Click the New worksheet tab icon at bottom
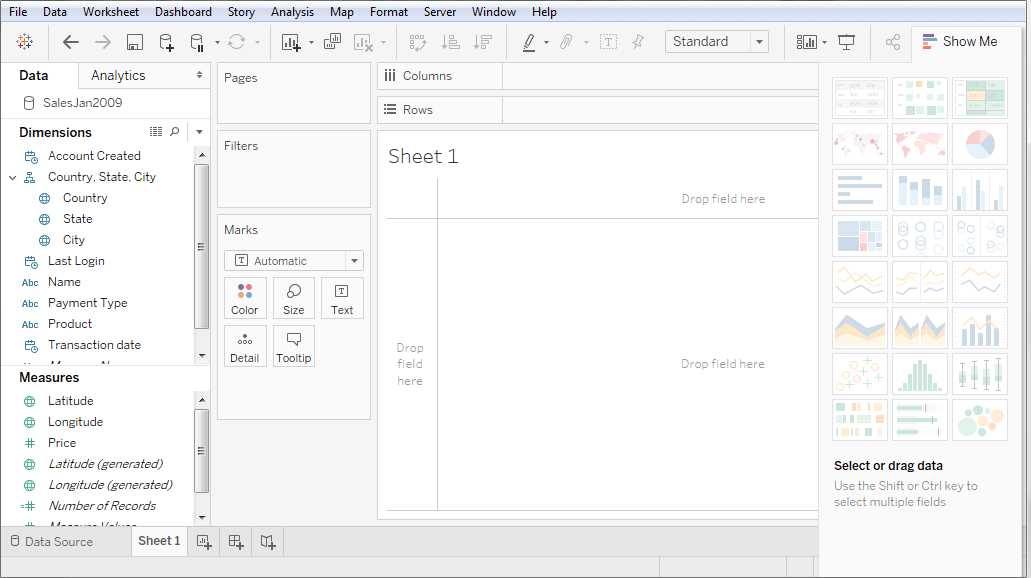Viewport: 1031px width, 578px height. tap(204, 542)
